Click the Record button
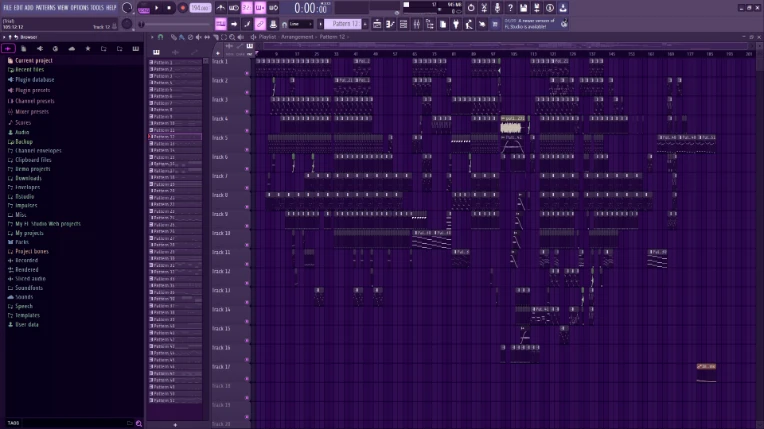The width and height of the screenshot is (764, 429). (x=182, y=8)
